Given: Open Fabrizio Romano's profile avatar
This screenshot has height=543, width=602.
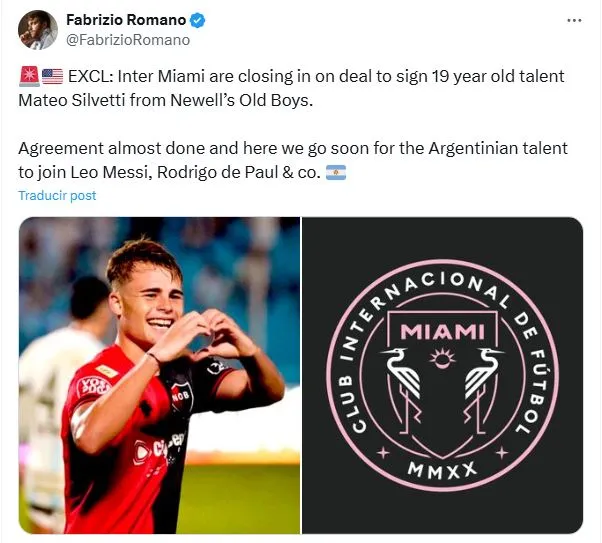Looking at the screenshot, I should click(x=38, y=30).
